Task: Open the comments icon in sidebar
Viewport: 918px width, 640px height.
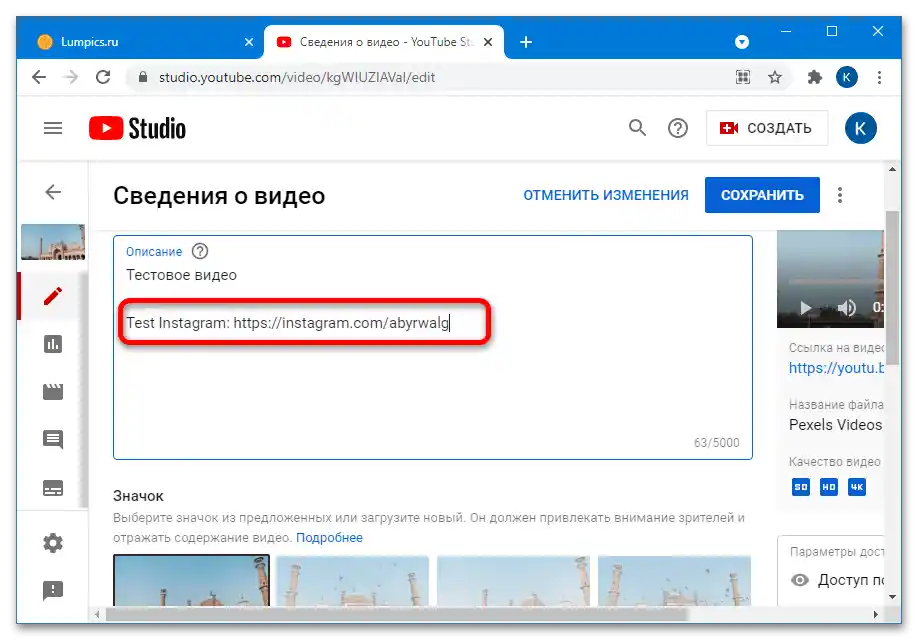Action: tap(53, 440)
